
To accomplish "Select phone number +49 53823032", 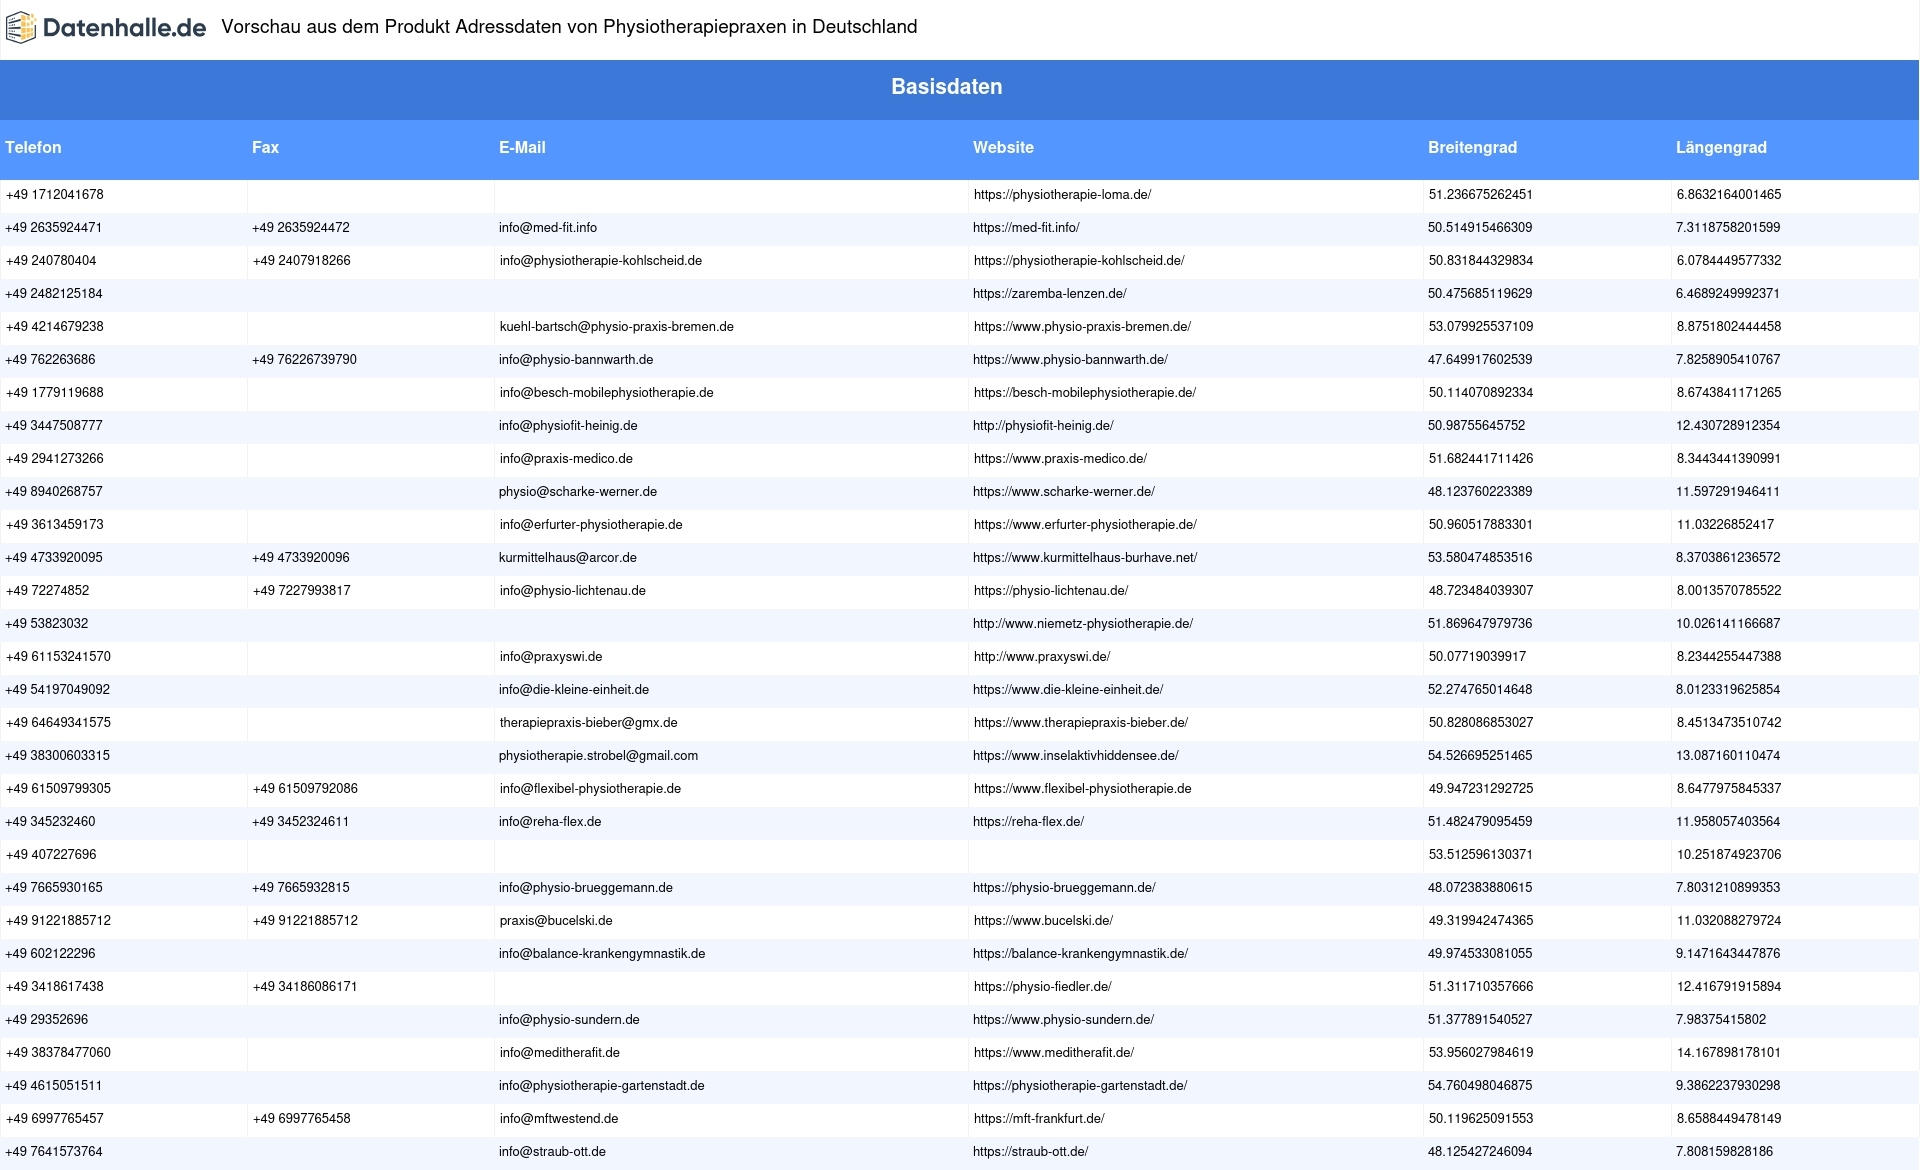I will pyautogui.click(x=47, y=624).
